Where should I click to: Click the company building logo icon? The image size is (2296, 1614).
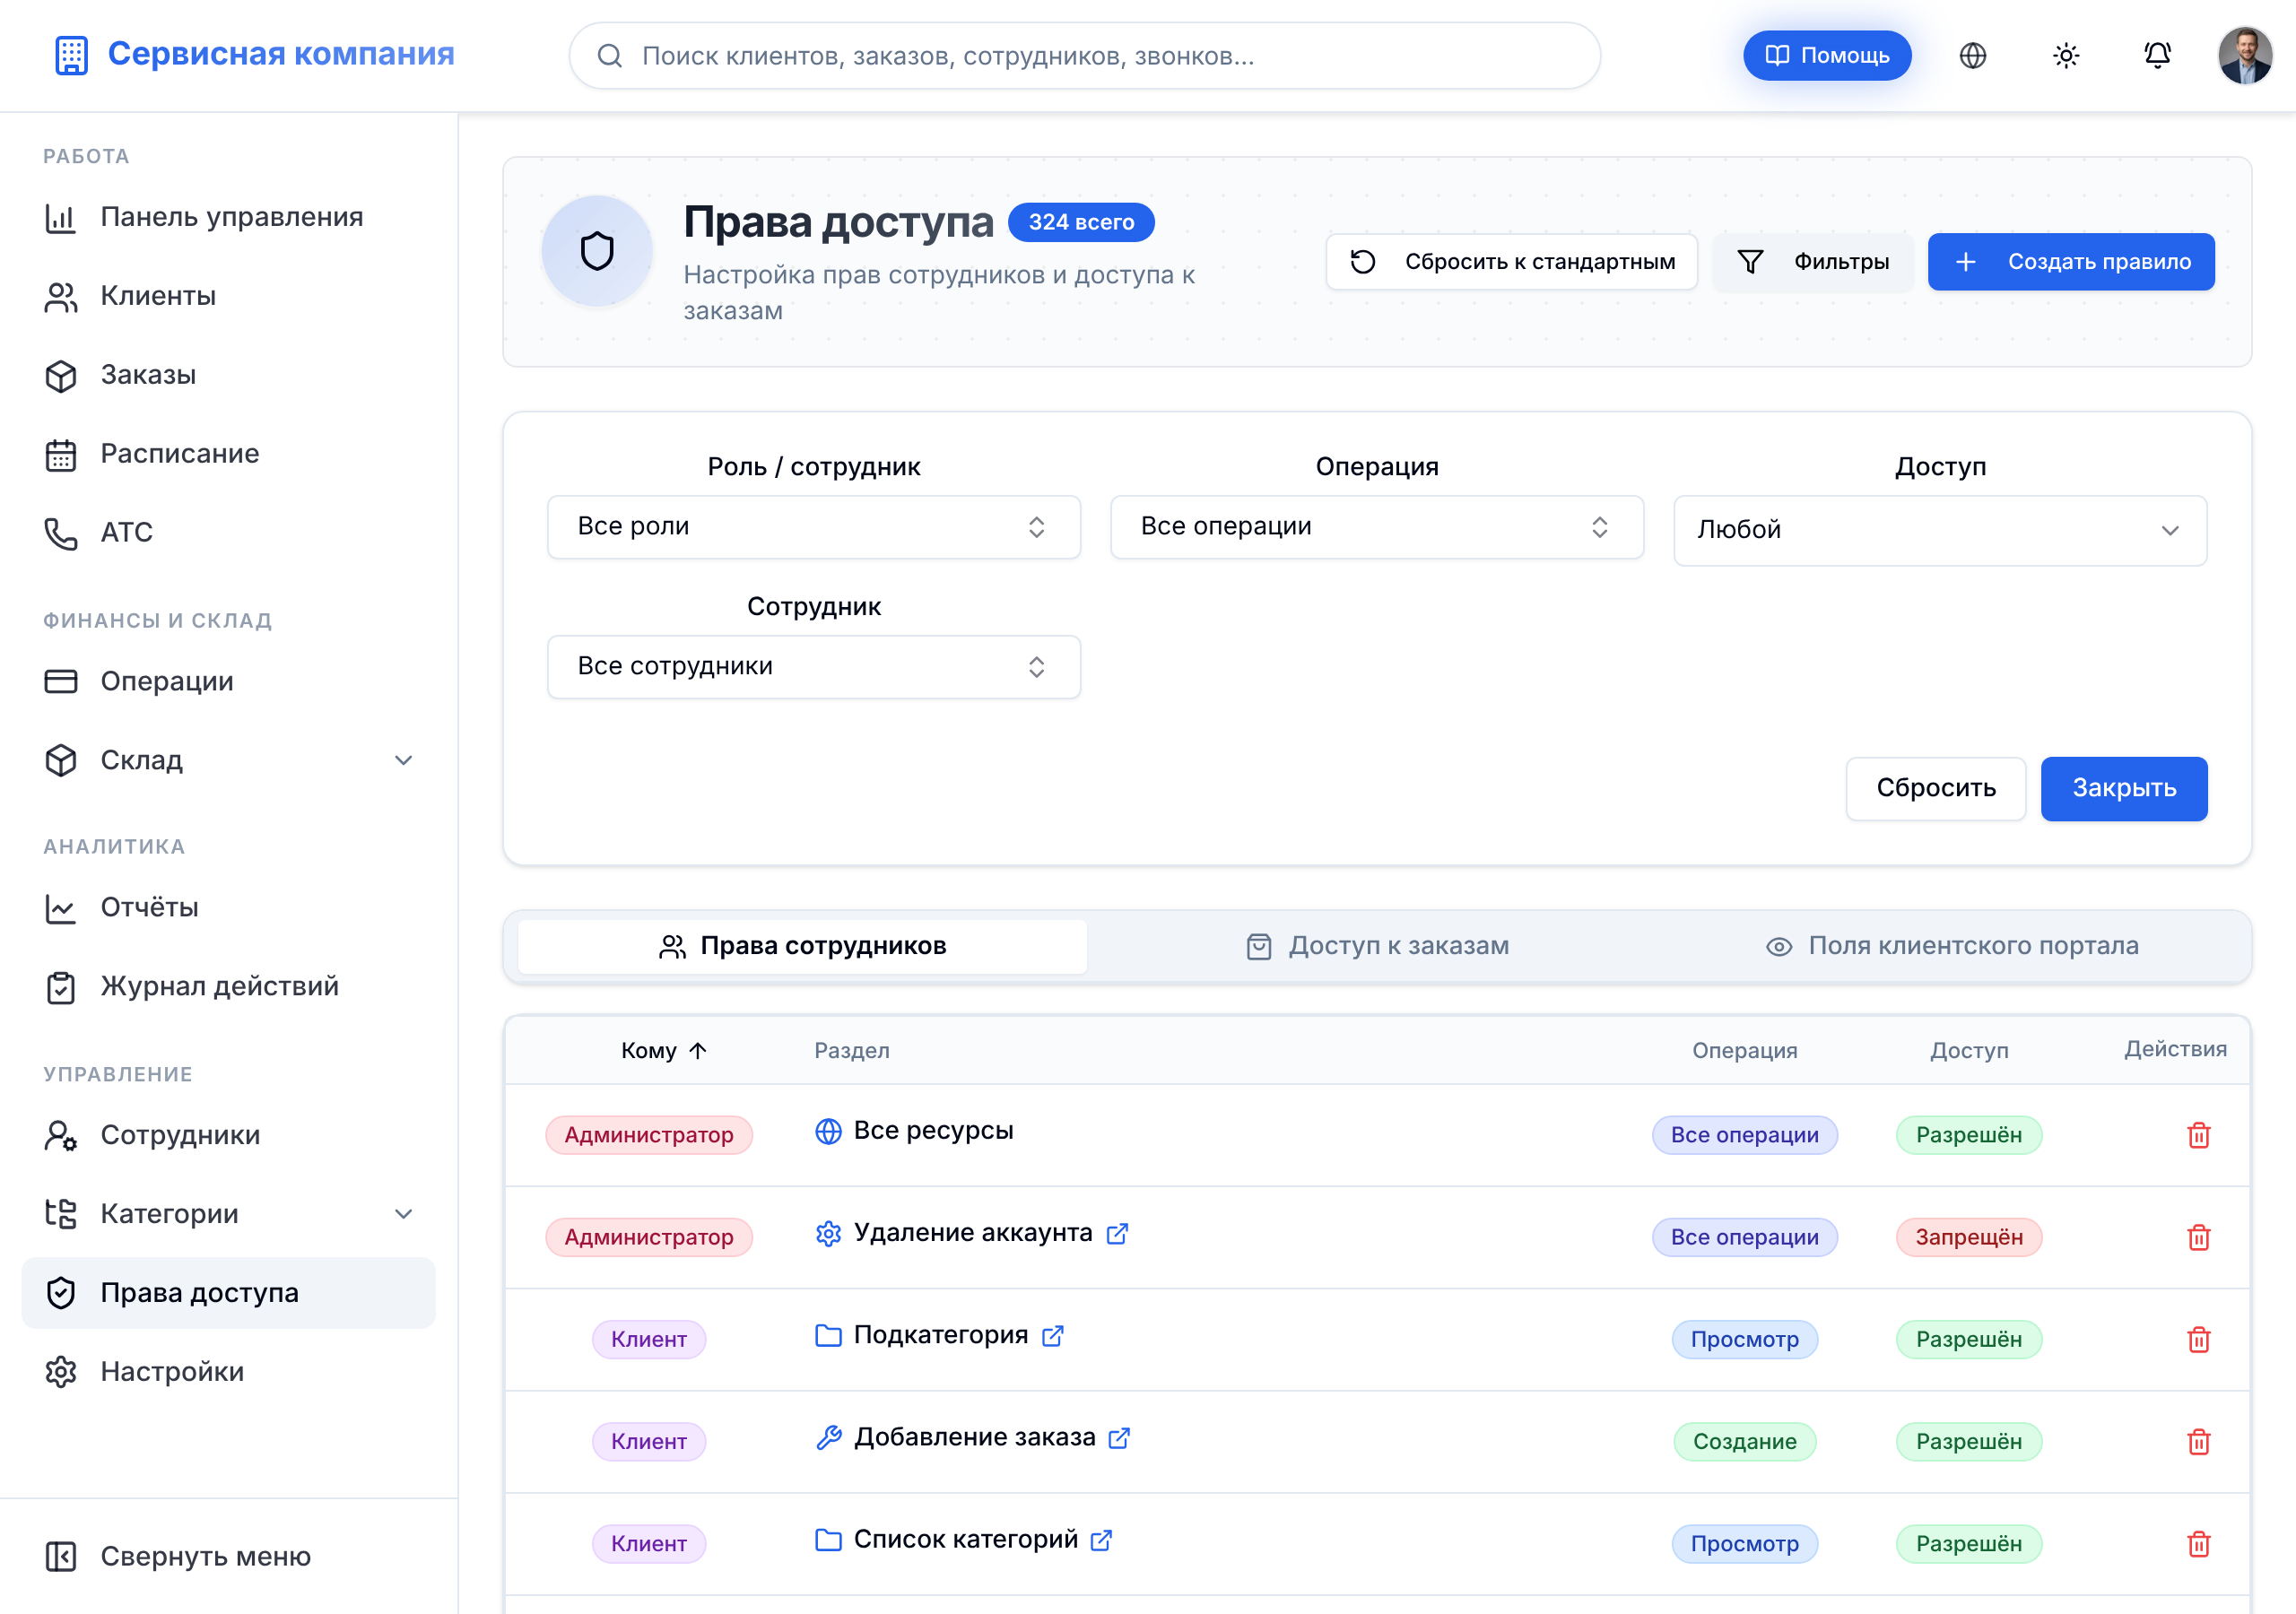point(72,55)
